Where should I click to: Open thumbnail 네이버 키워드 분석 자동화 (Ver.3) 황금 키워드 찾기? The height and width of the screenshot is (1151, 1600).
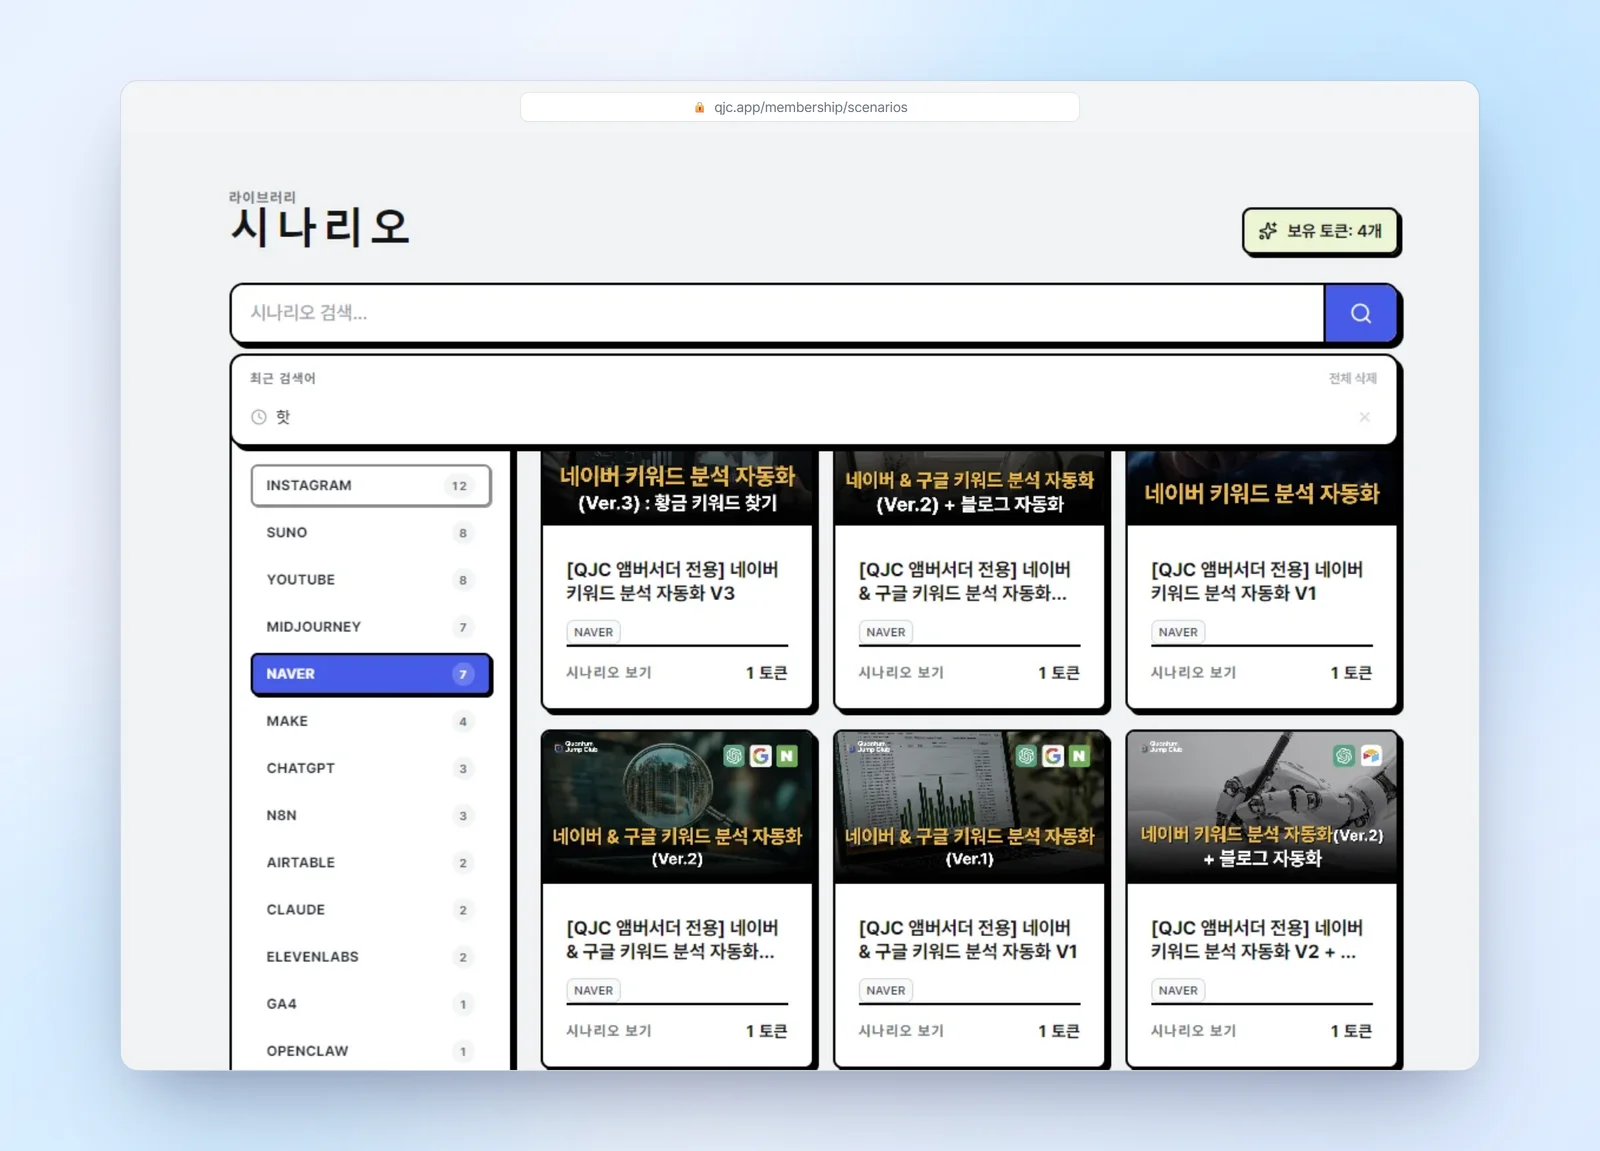(677, 488)
